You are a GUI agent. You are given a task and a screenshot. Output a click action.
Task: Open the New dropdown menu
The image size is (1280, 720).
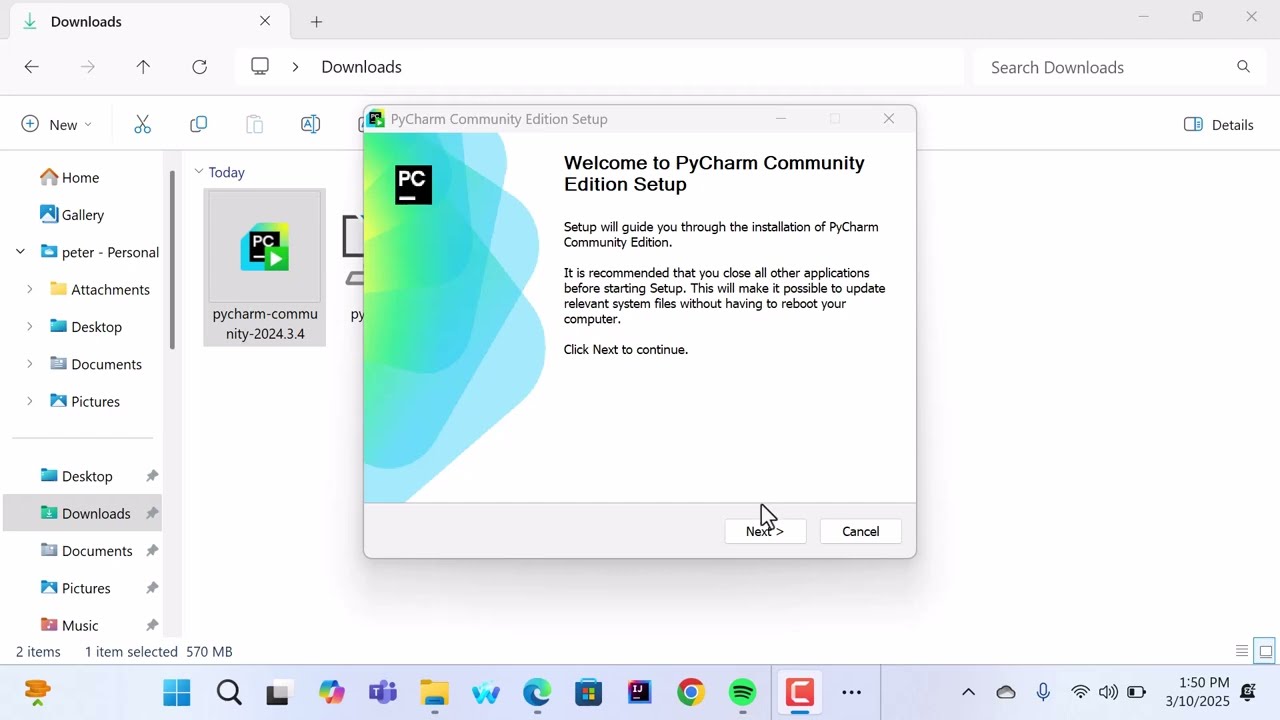(57, 124)
